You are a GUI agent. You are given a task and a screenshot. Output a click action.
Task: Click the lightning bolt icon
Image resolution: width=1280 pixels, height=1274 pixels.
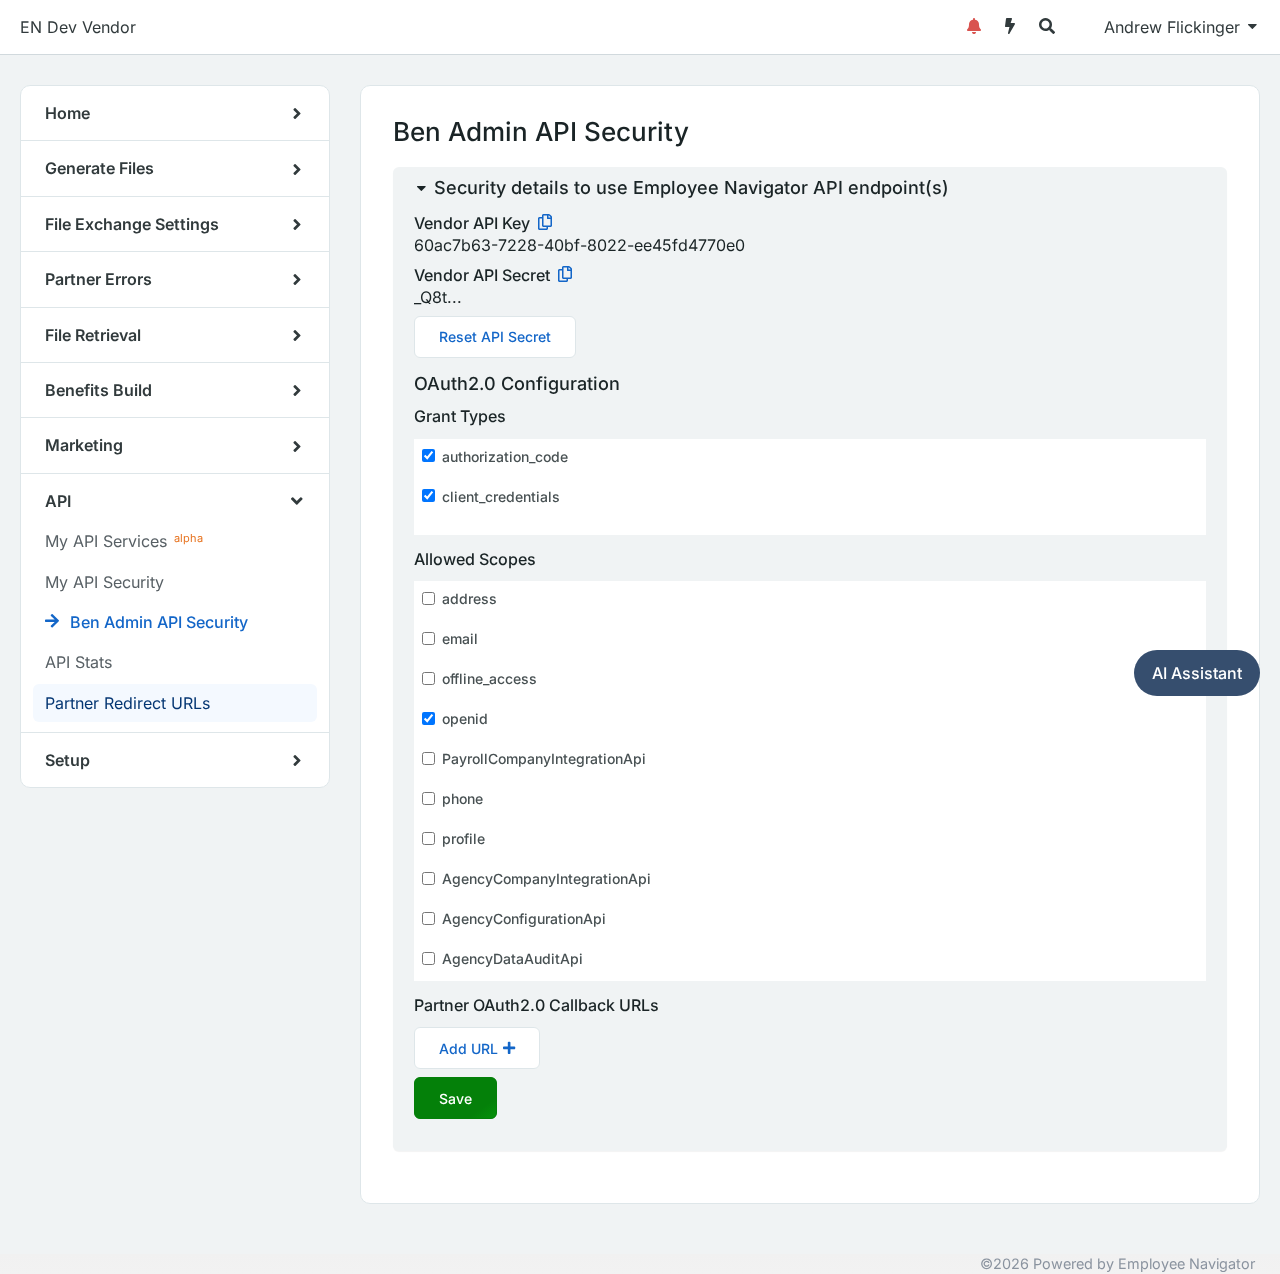click(1010, 27)
